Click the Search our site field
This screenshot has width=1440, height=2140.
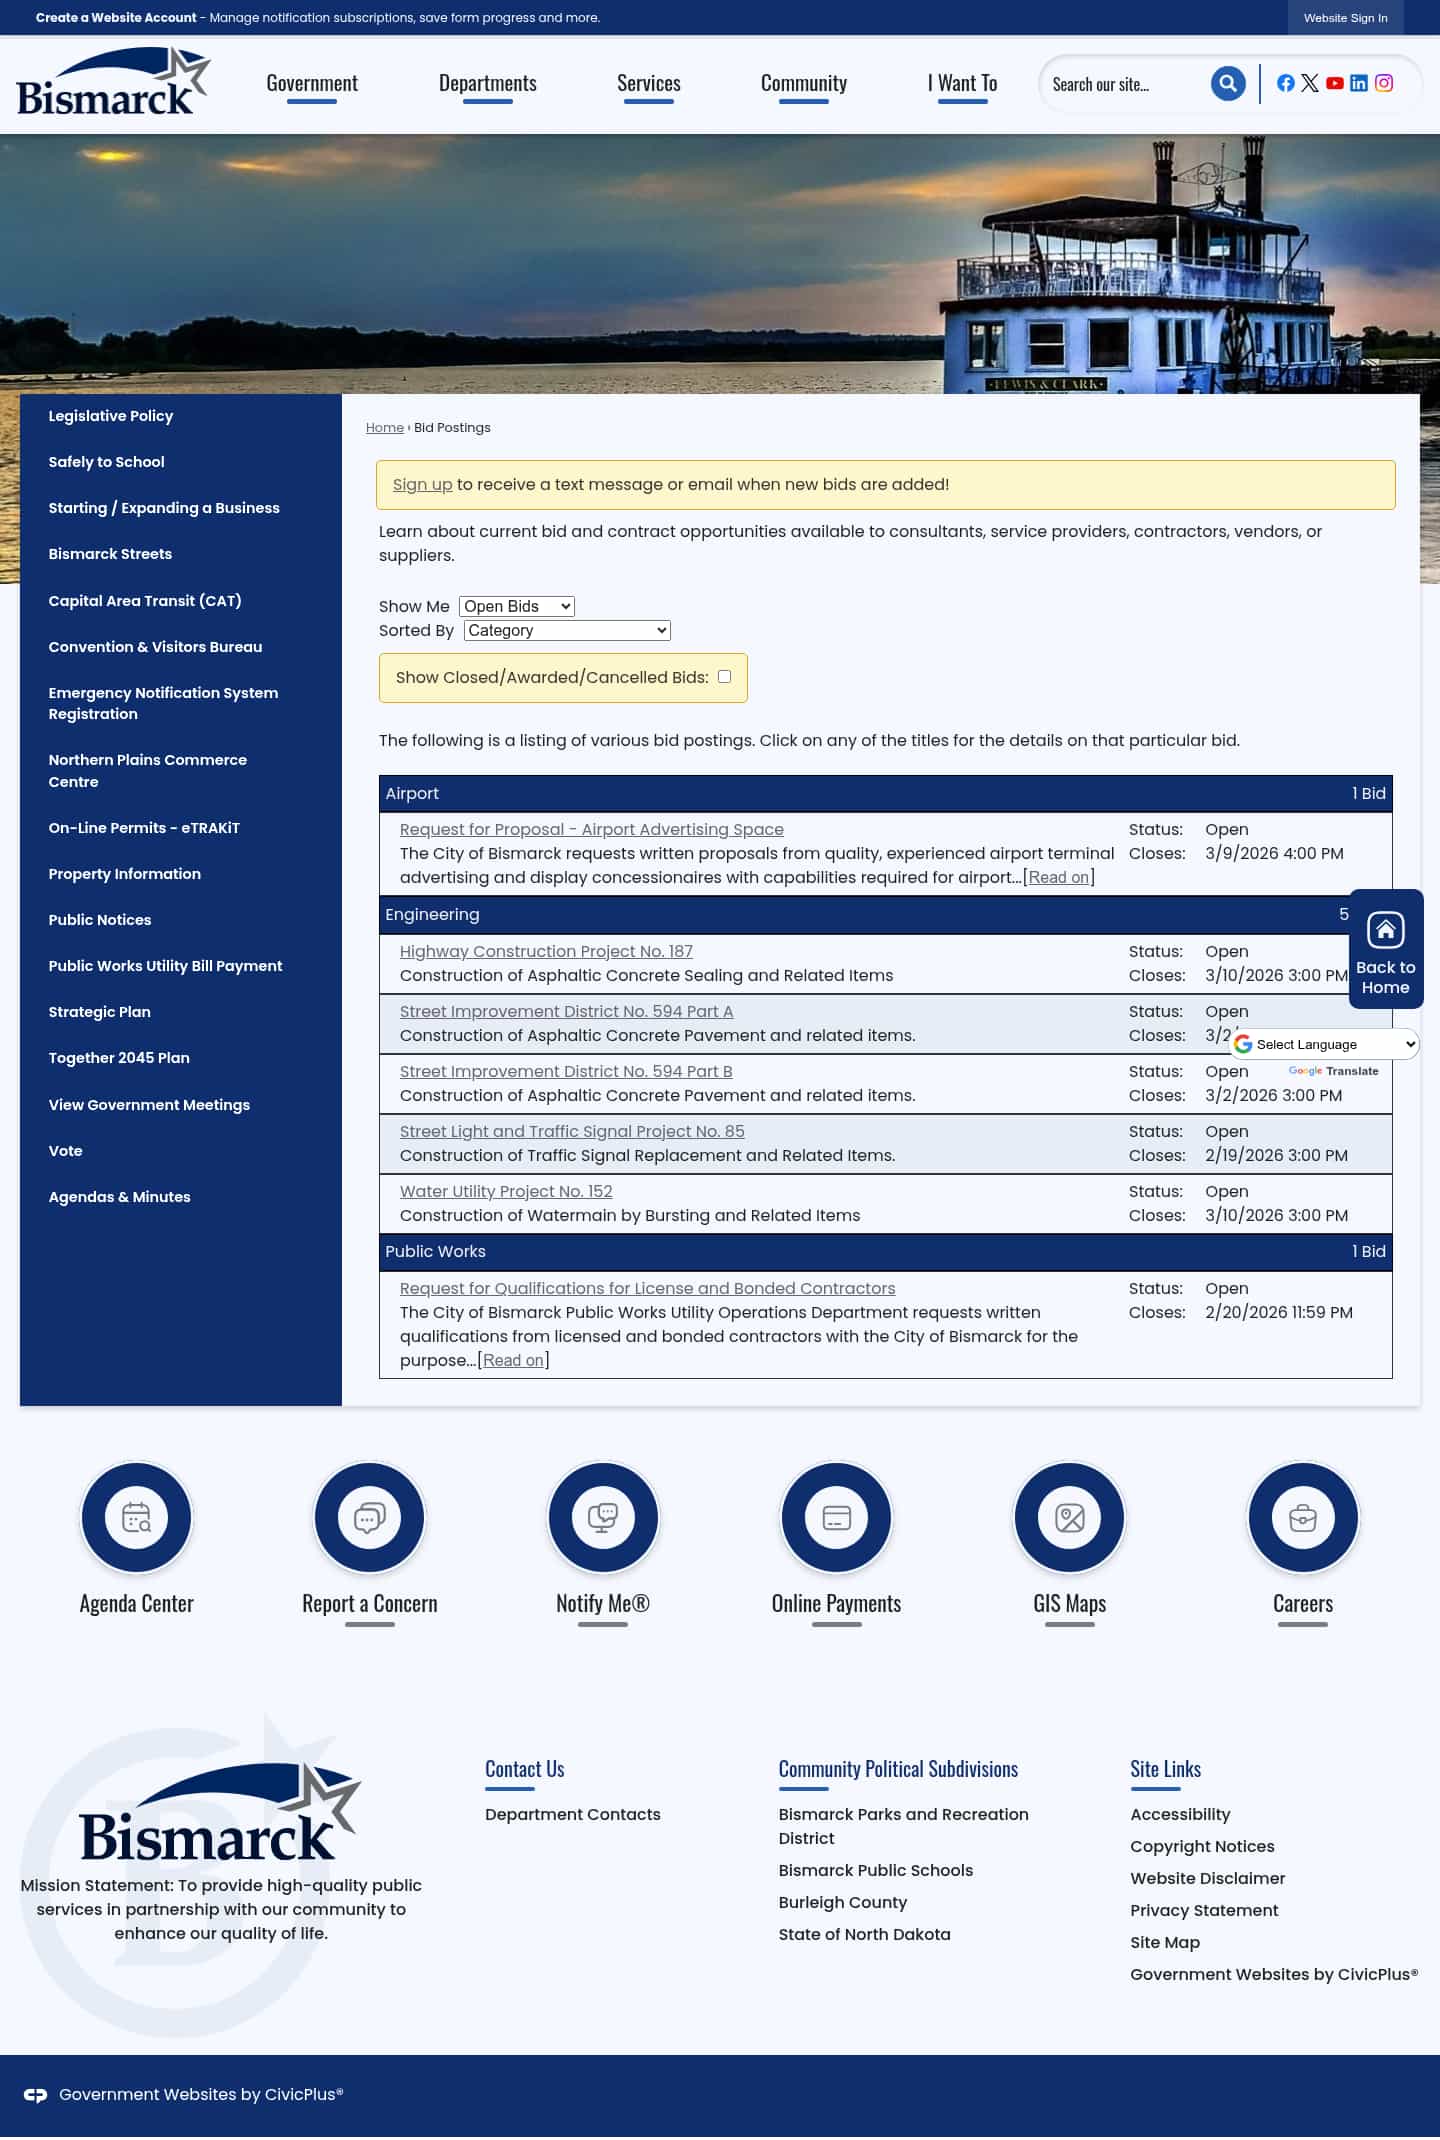1125,84
